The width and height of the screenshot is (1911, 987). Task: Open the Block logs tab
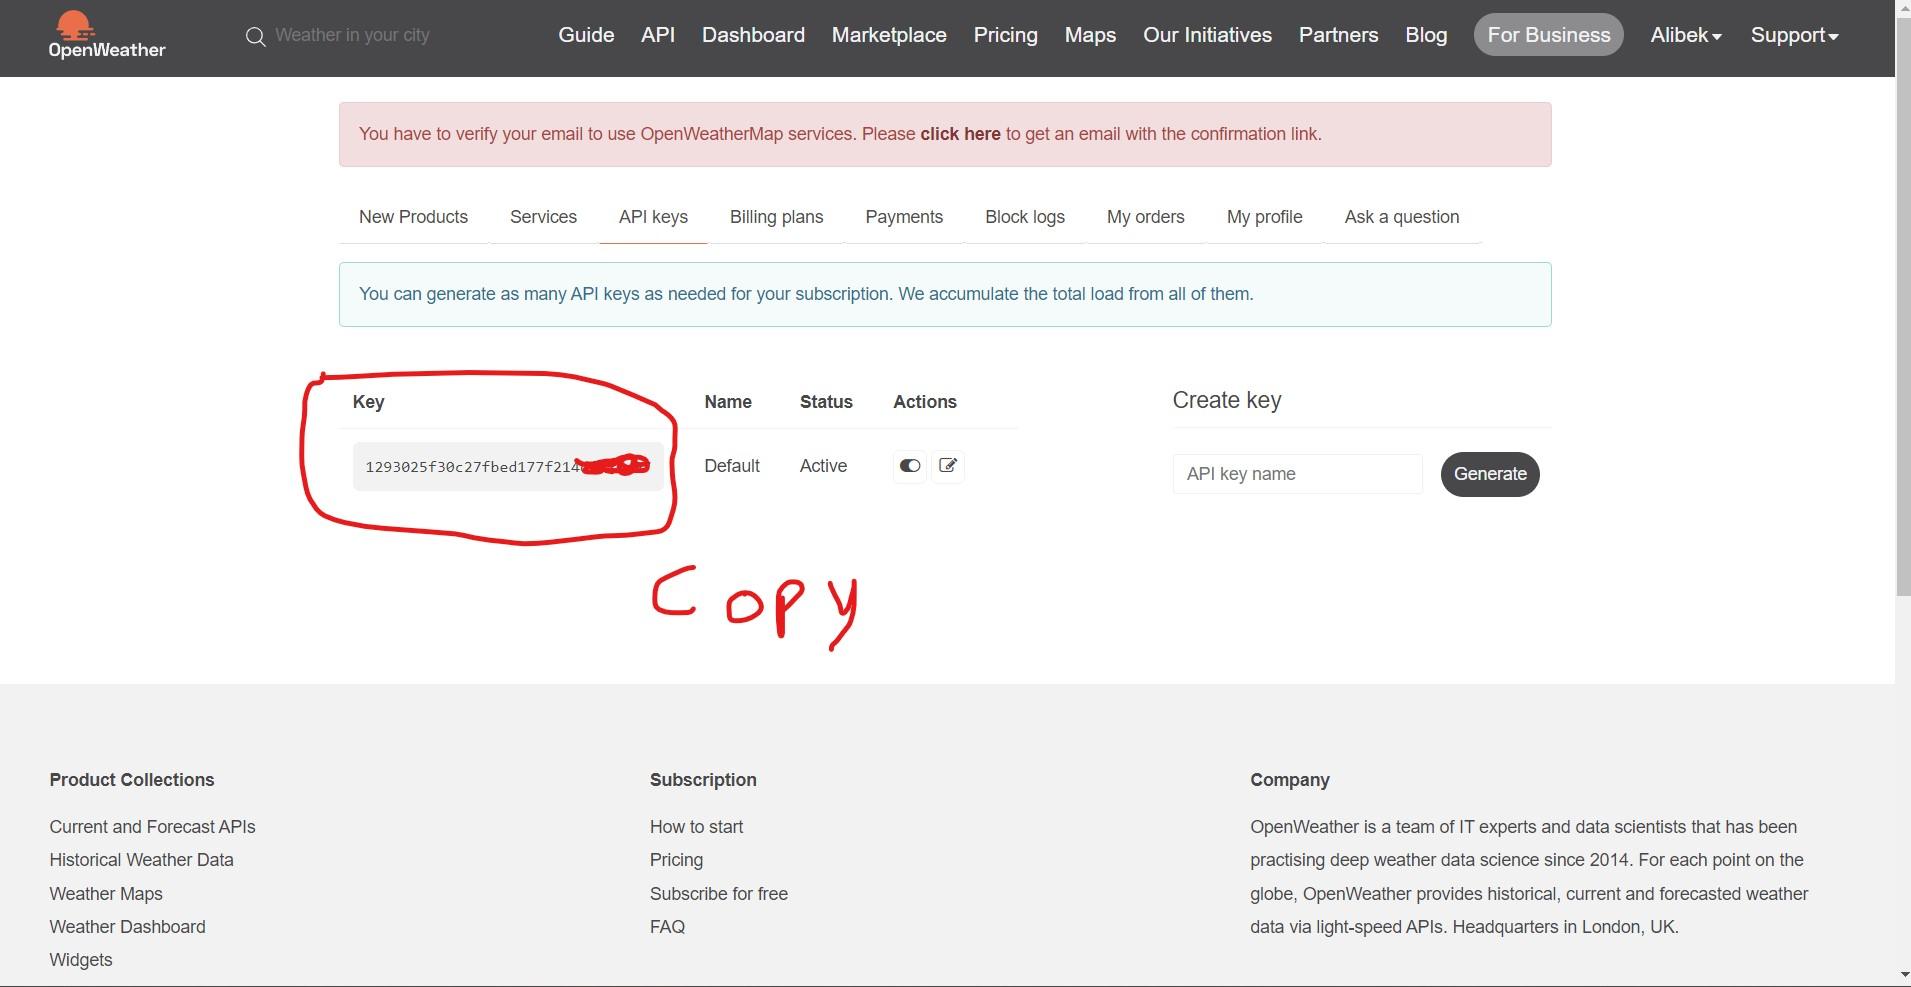coord(1024,217)
